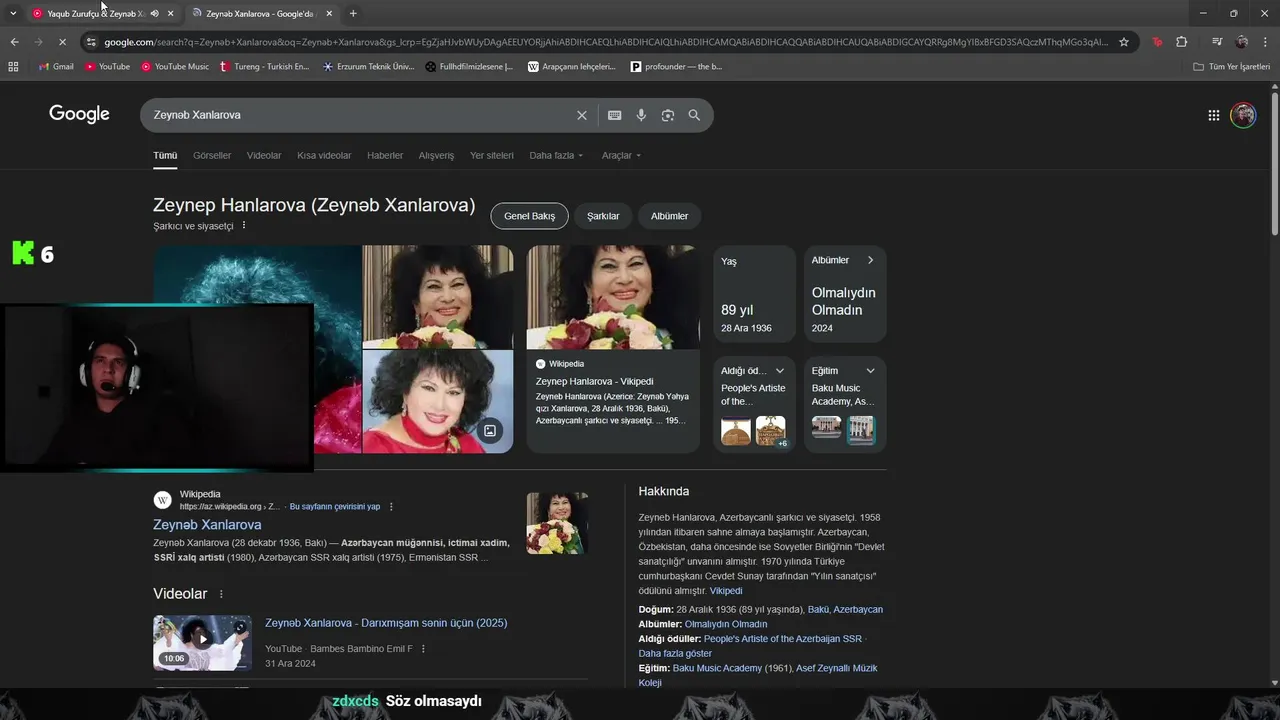Viewport: 1280px width, 720px height.
Task: Clear the Google search box text
Action: click(x=582, y=115)
